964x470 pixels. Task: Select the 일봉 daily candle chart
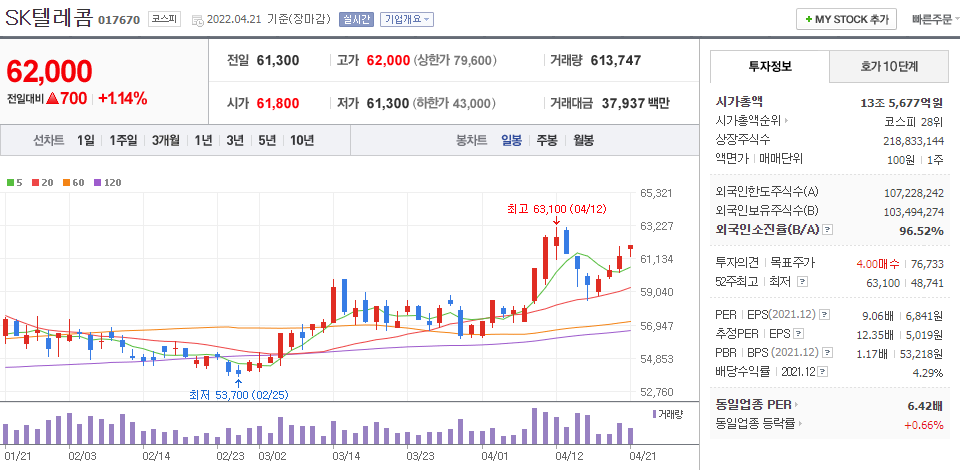(x=512, y=140)
